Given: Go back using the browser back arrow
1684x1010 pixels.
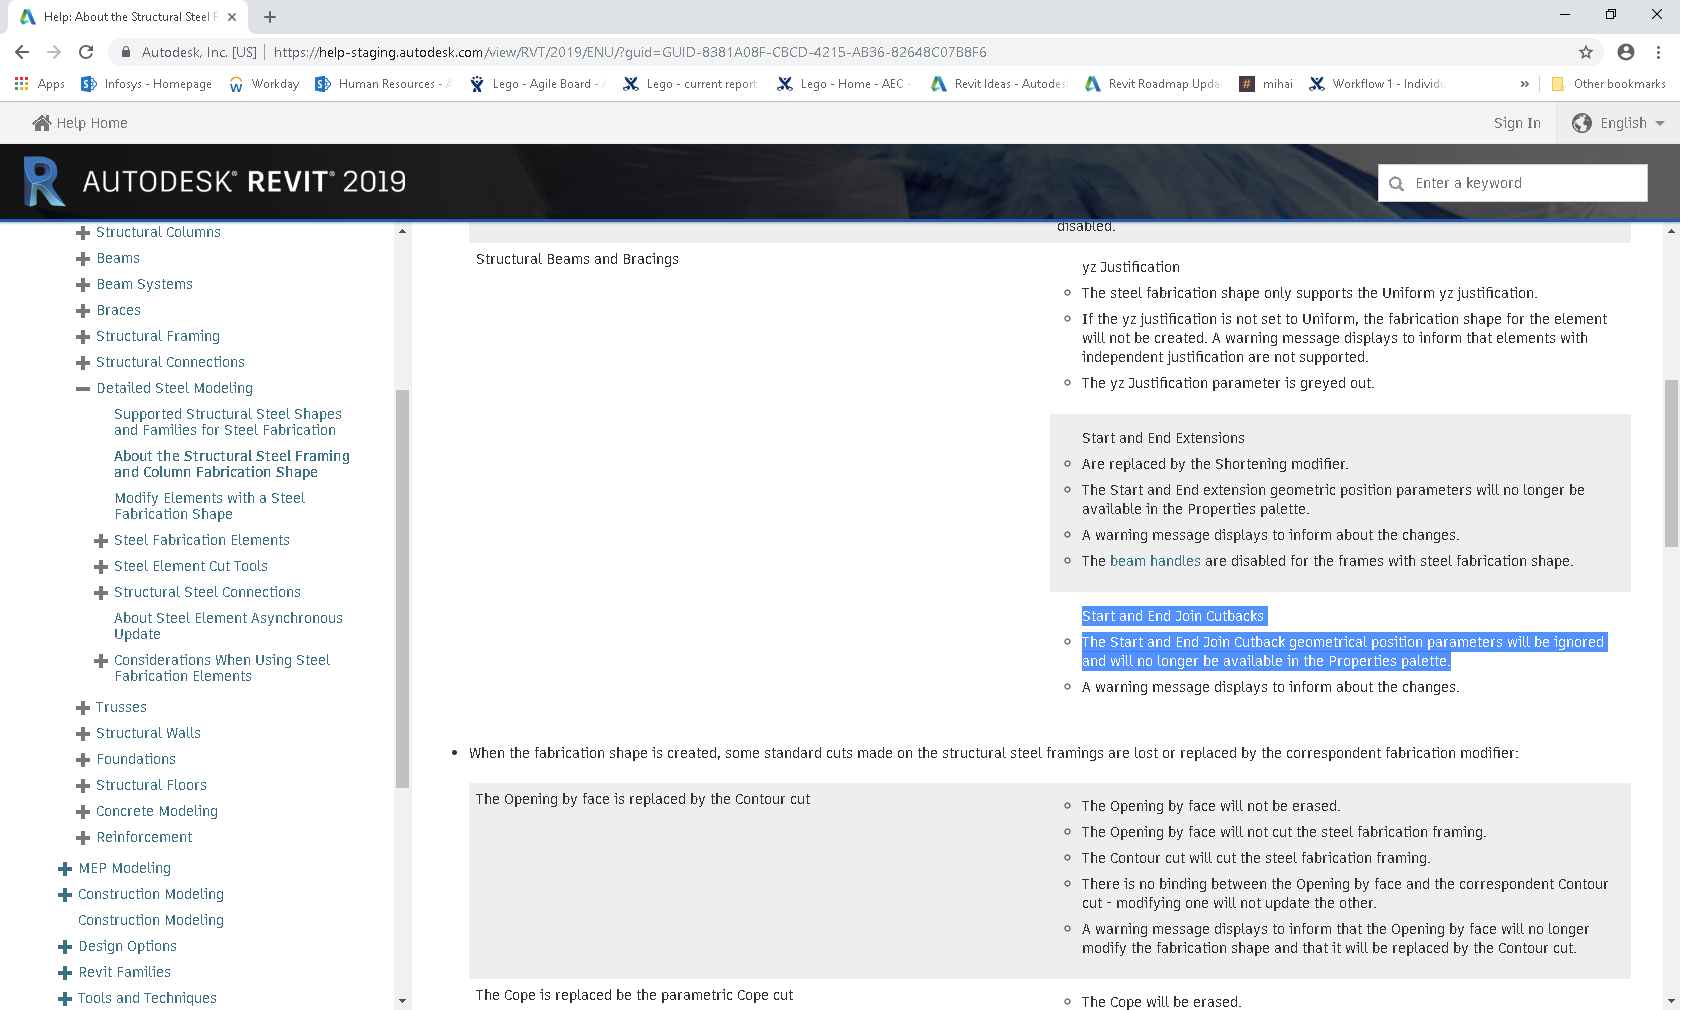Looking at the screenshot, I should tap(21, 52).
